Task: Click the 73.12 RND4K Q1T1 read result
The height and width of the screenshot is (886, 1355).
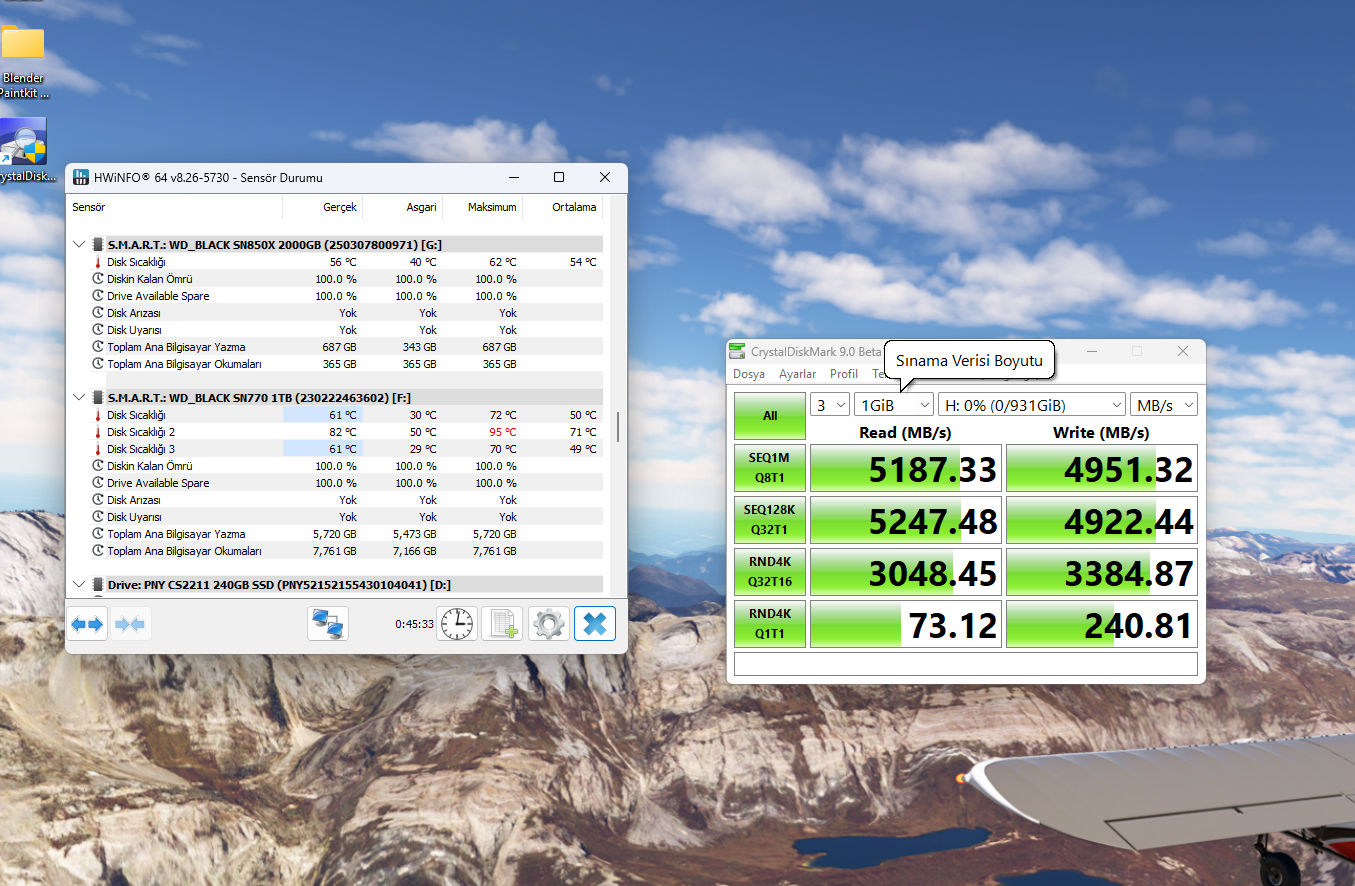Action: (x=905, y=624)
